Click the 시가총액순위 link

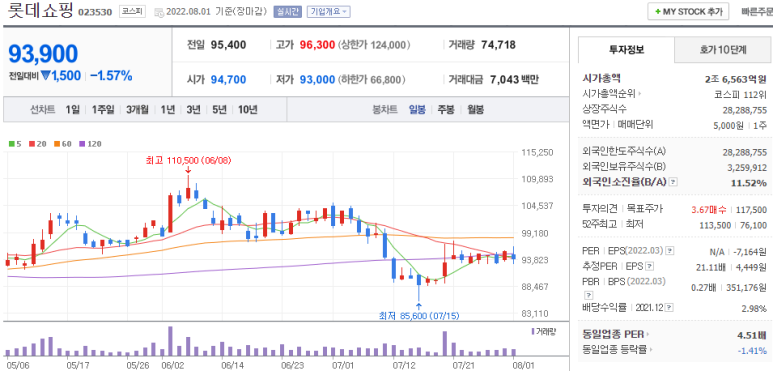click(x=609, y=94)
